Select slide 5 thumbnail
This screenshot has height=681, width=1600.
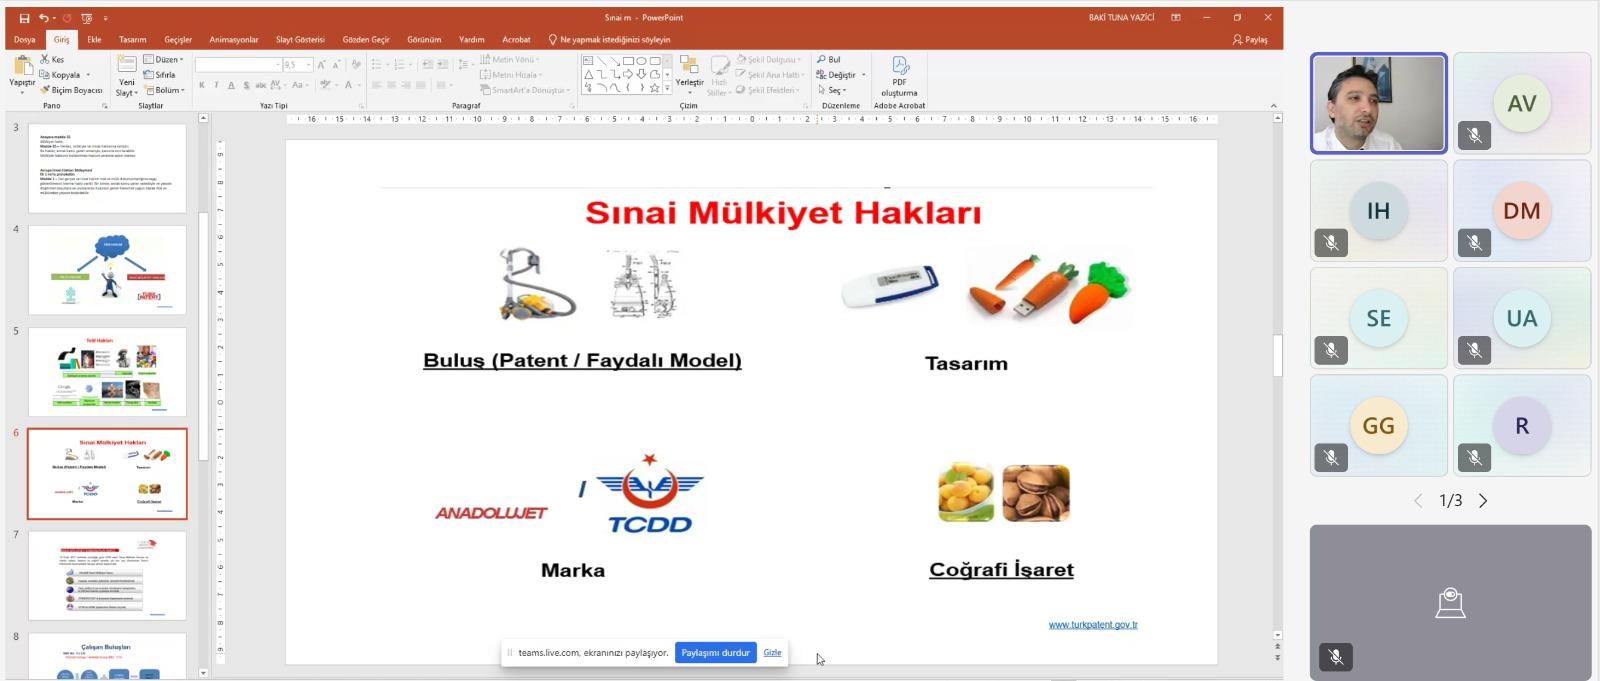[107, 372]
